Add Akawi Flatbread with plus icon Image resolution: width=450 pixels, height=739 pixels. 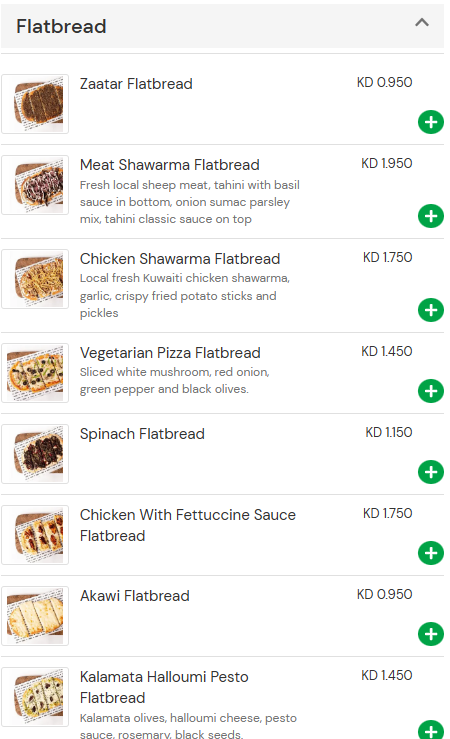[x=431, y=634]
